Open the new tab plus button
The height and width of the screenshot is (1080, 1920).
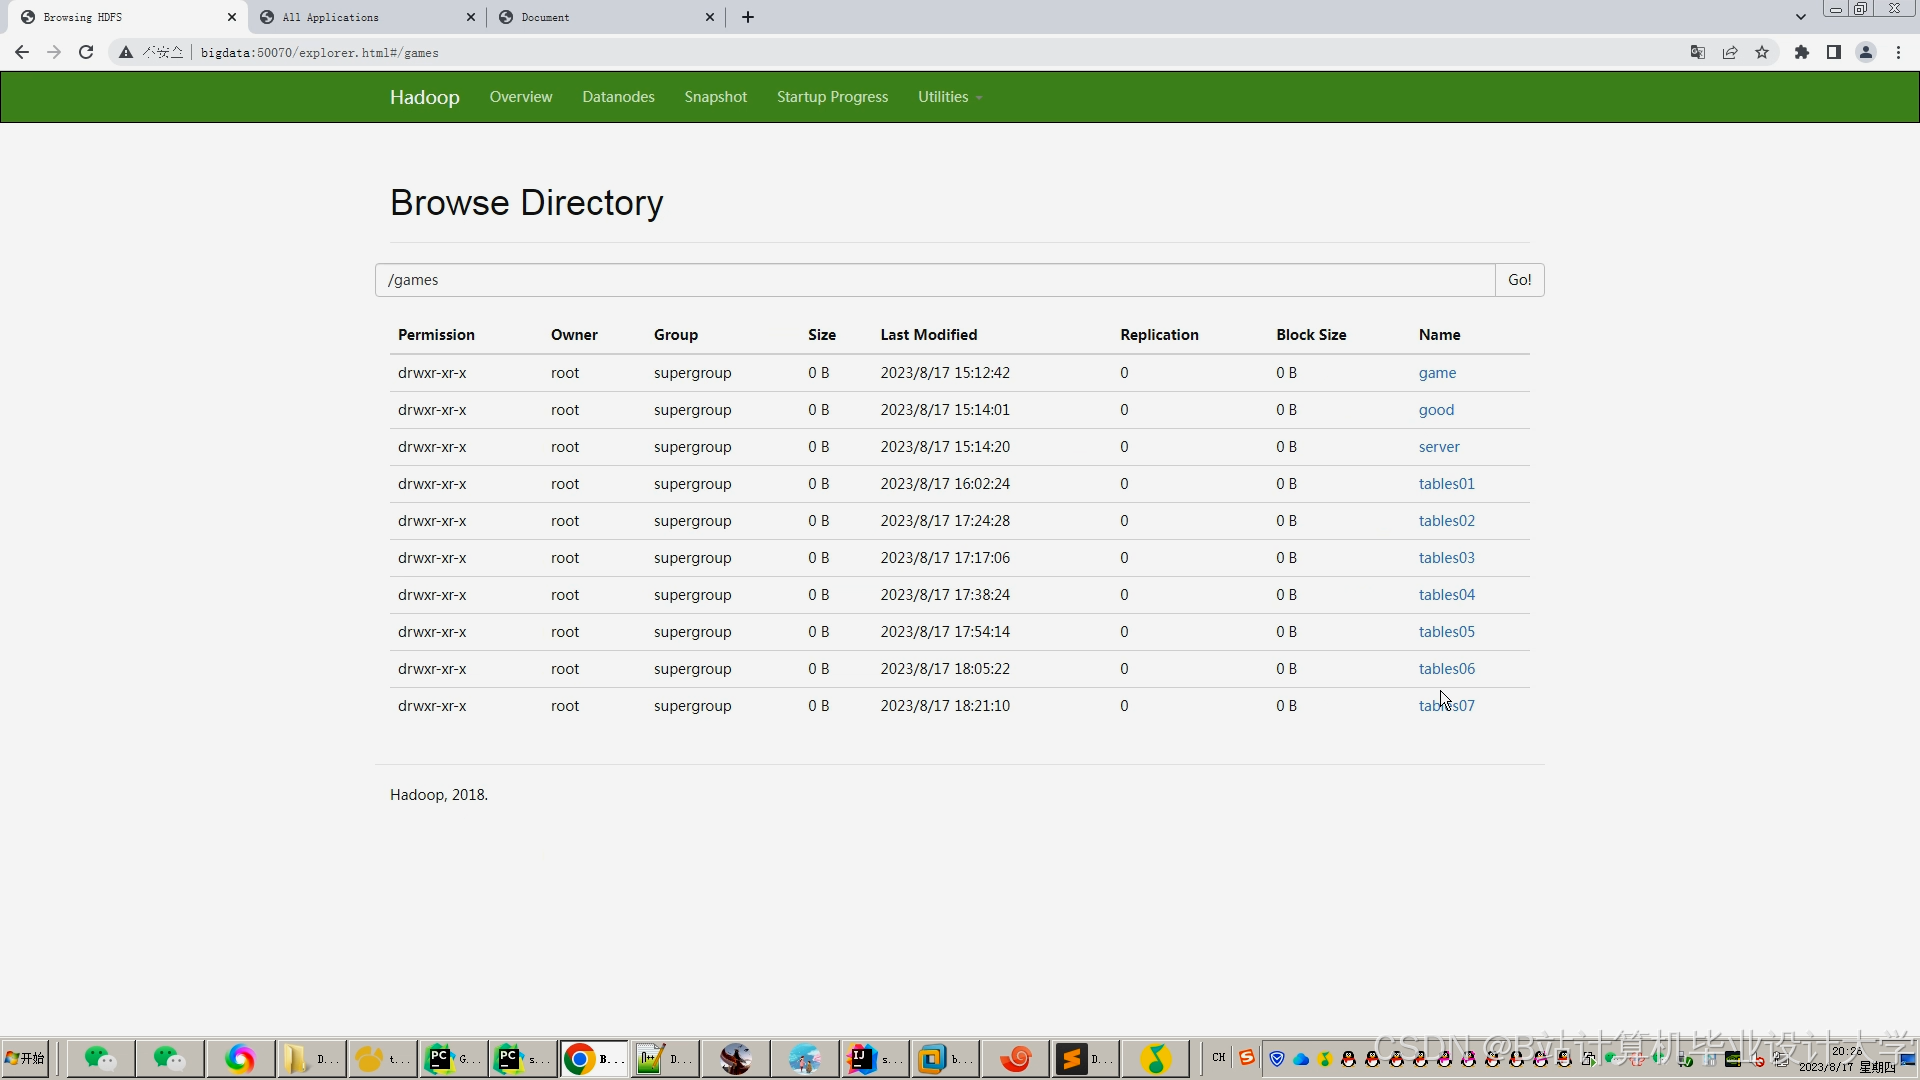click(x=748, y=17)
